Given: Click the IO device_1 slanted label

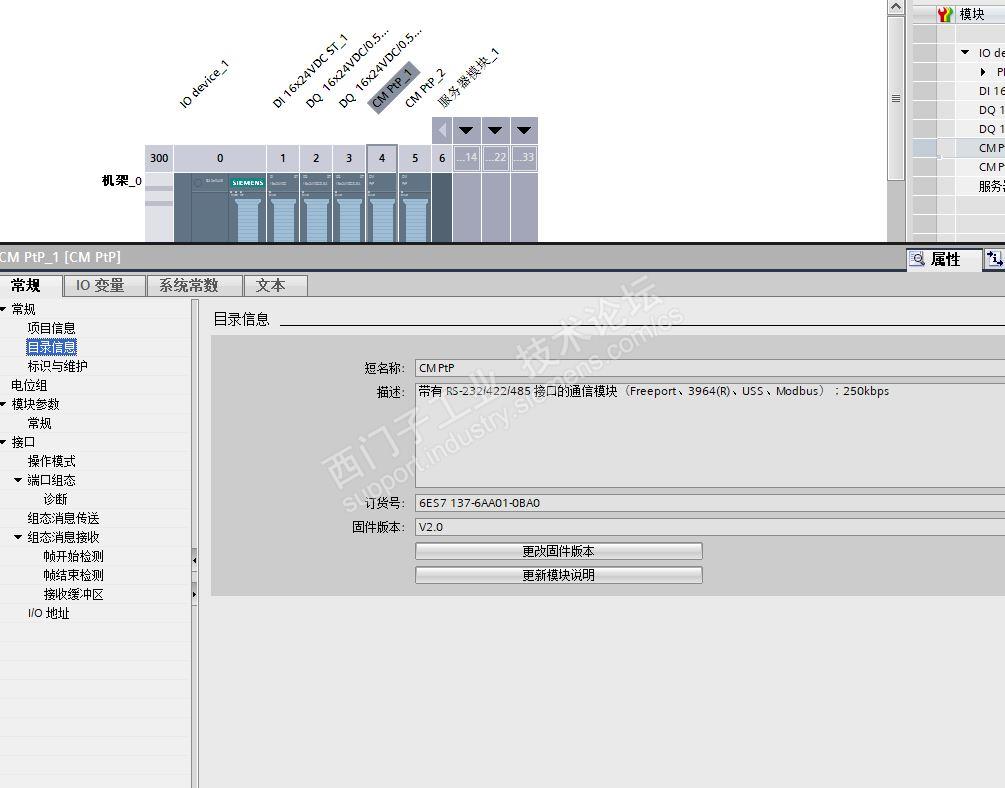Looking at the screenshot, I should pyautogui.click(x=204, y=84).
